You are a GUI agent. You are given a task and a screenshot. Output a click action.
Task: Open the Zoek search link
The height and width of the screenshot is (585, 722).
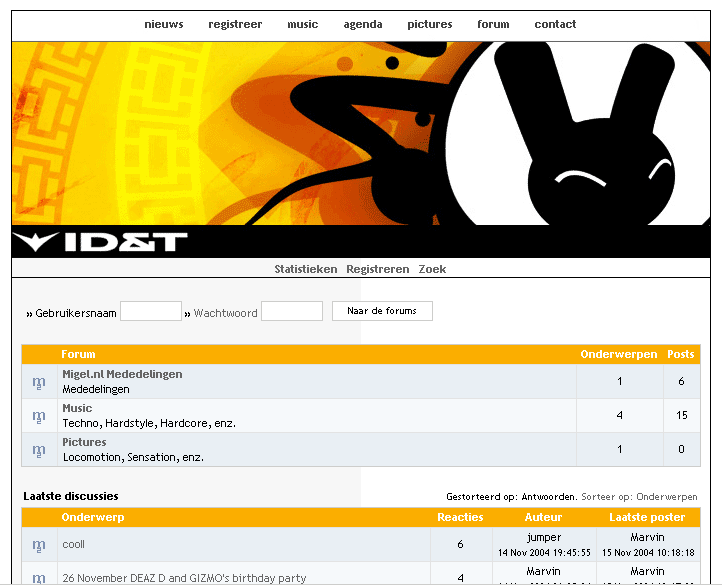click(x=432, y=269)
